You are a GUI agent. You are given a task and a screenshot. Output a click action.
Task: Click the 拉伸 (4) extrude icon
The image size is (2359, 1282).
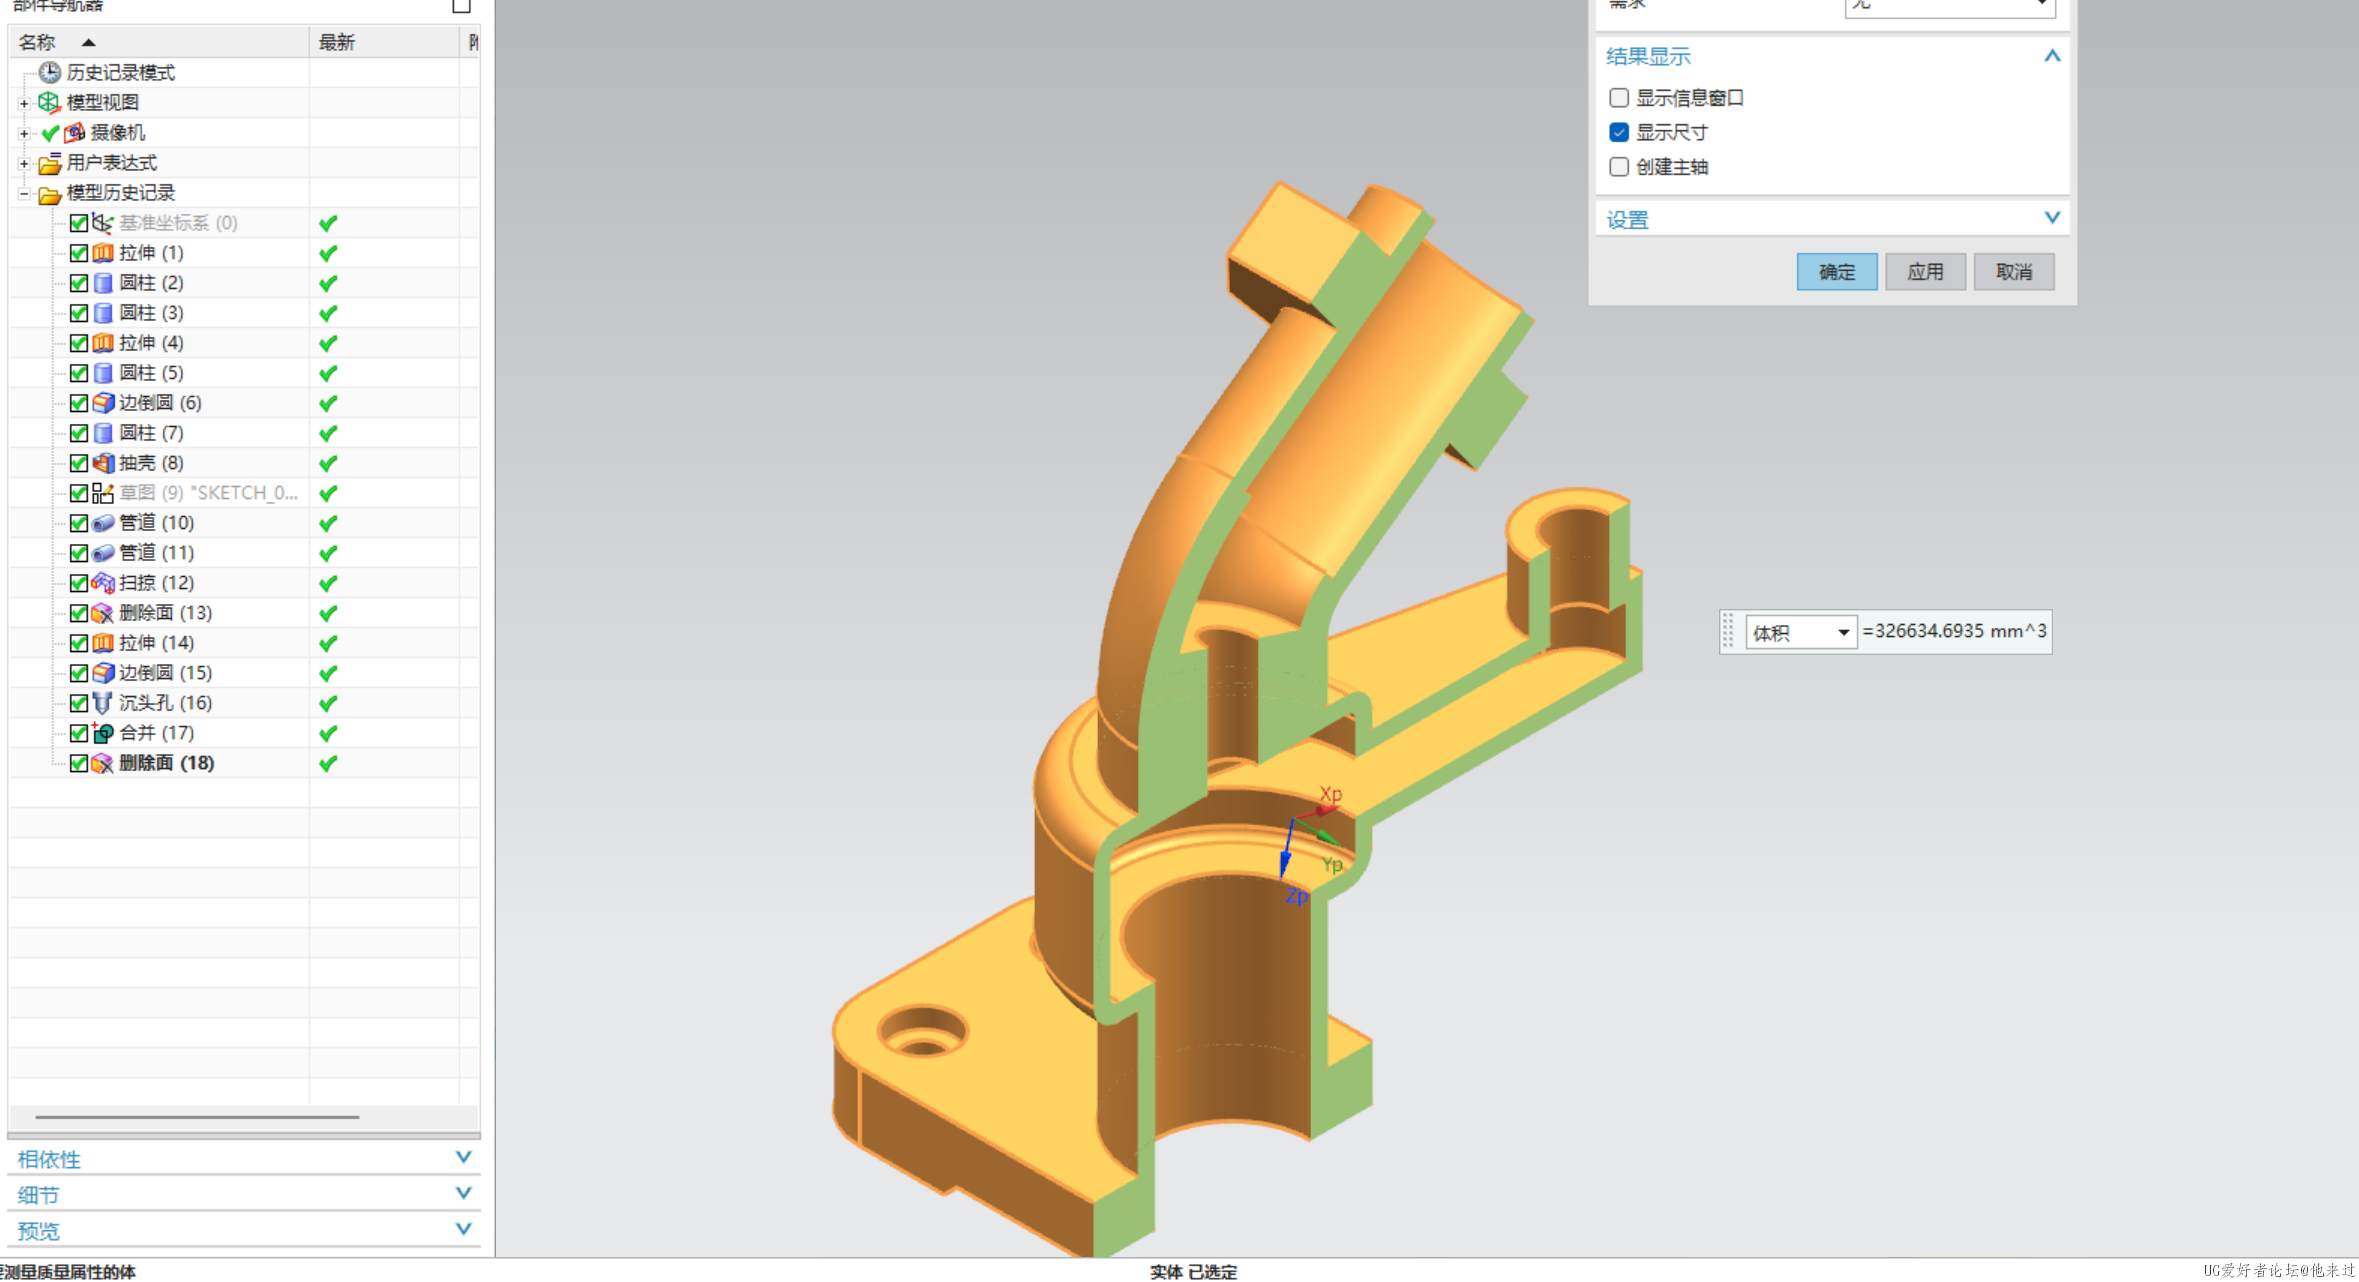point(103,342)
